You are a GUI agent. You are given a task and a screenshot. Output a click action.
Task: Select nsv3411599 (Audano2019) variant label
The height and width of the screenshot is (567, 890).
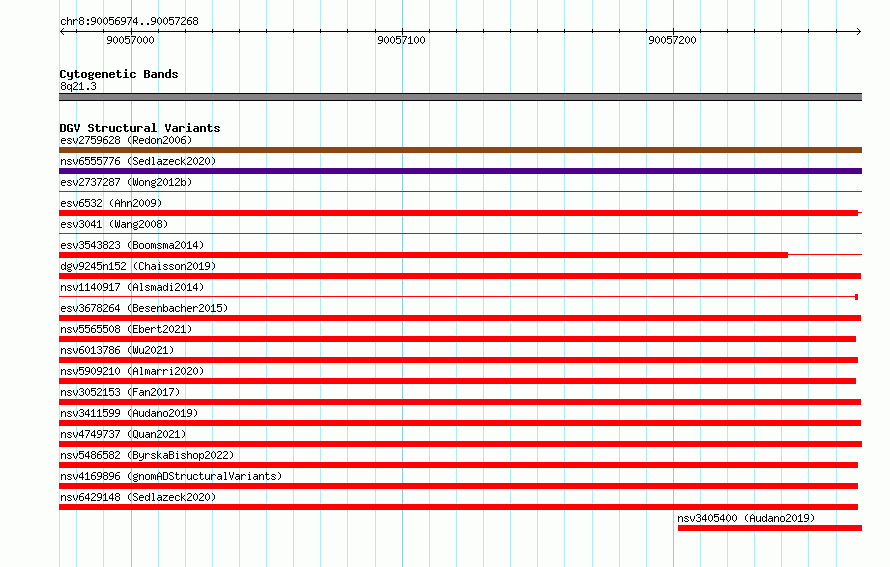tap(129, 413)
